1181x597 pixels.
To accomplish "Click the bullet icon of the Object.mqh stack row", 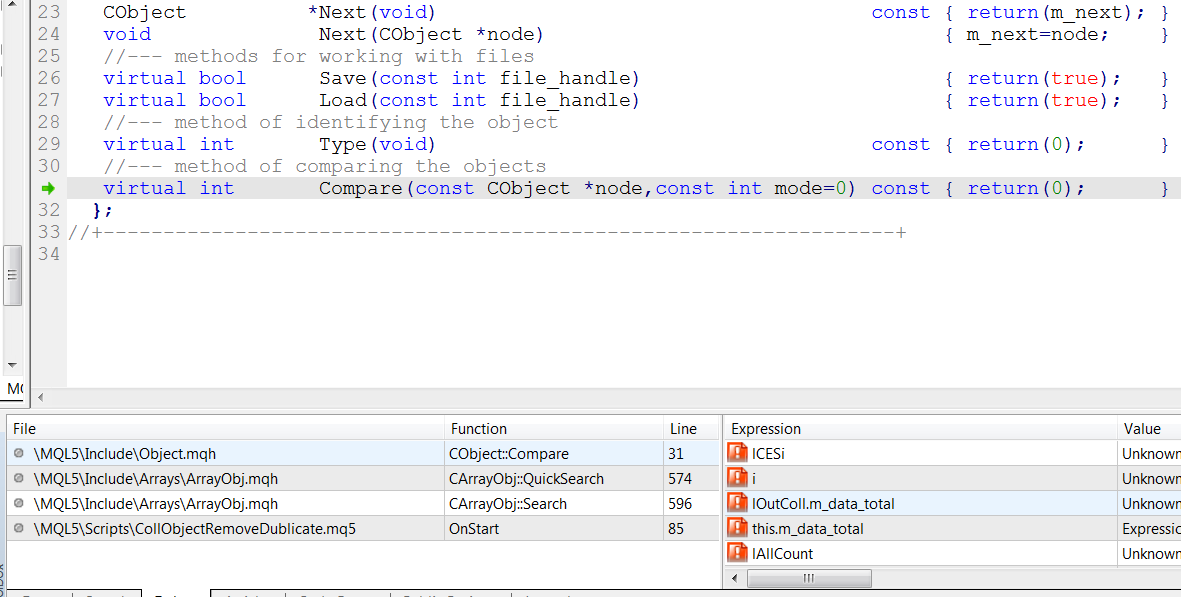I will tap(19, 453).
